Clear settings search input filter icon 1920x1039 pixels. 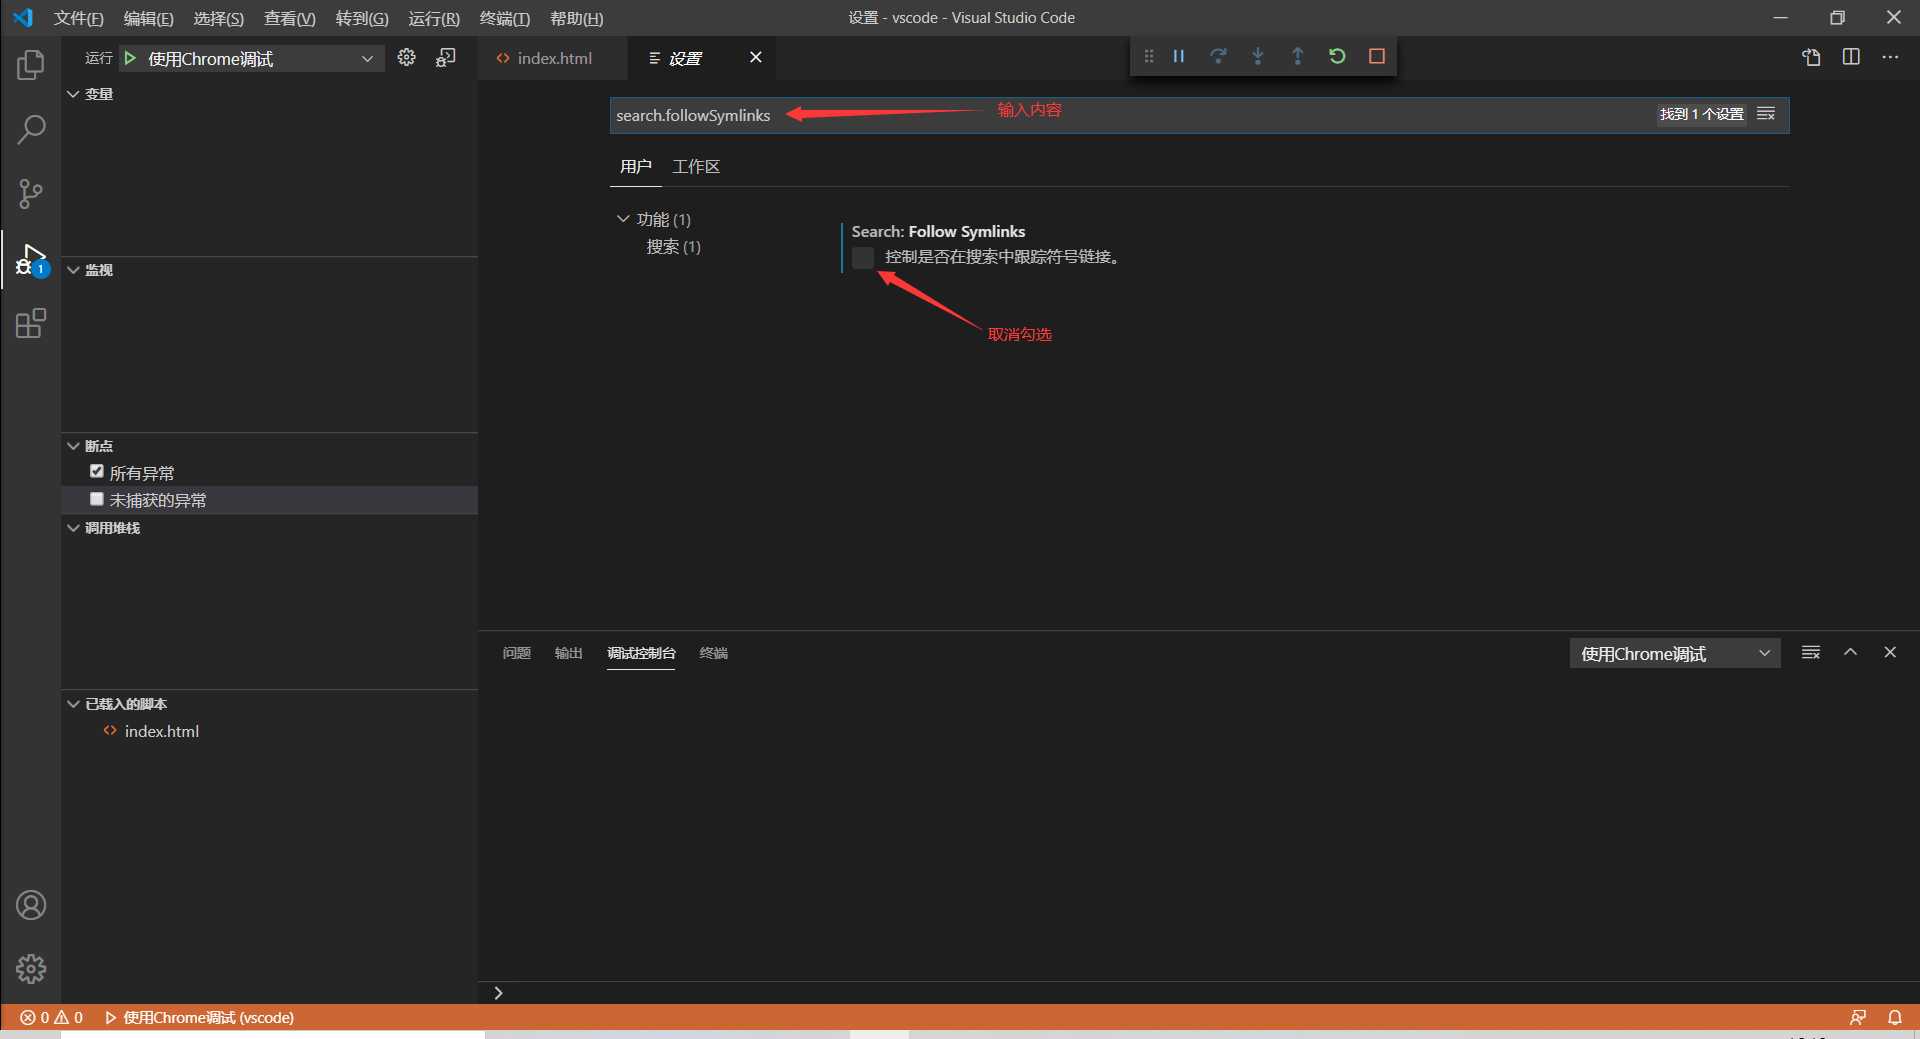1766,114
